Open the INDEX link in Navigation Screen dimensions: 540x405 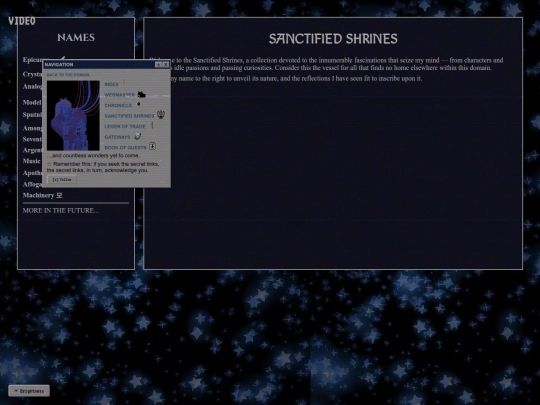tap(112, 84)
